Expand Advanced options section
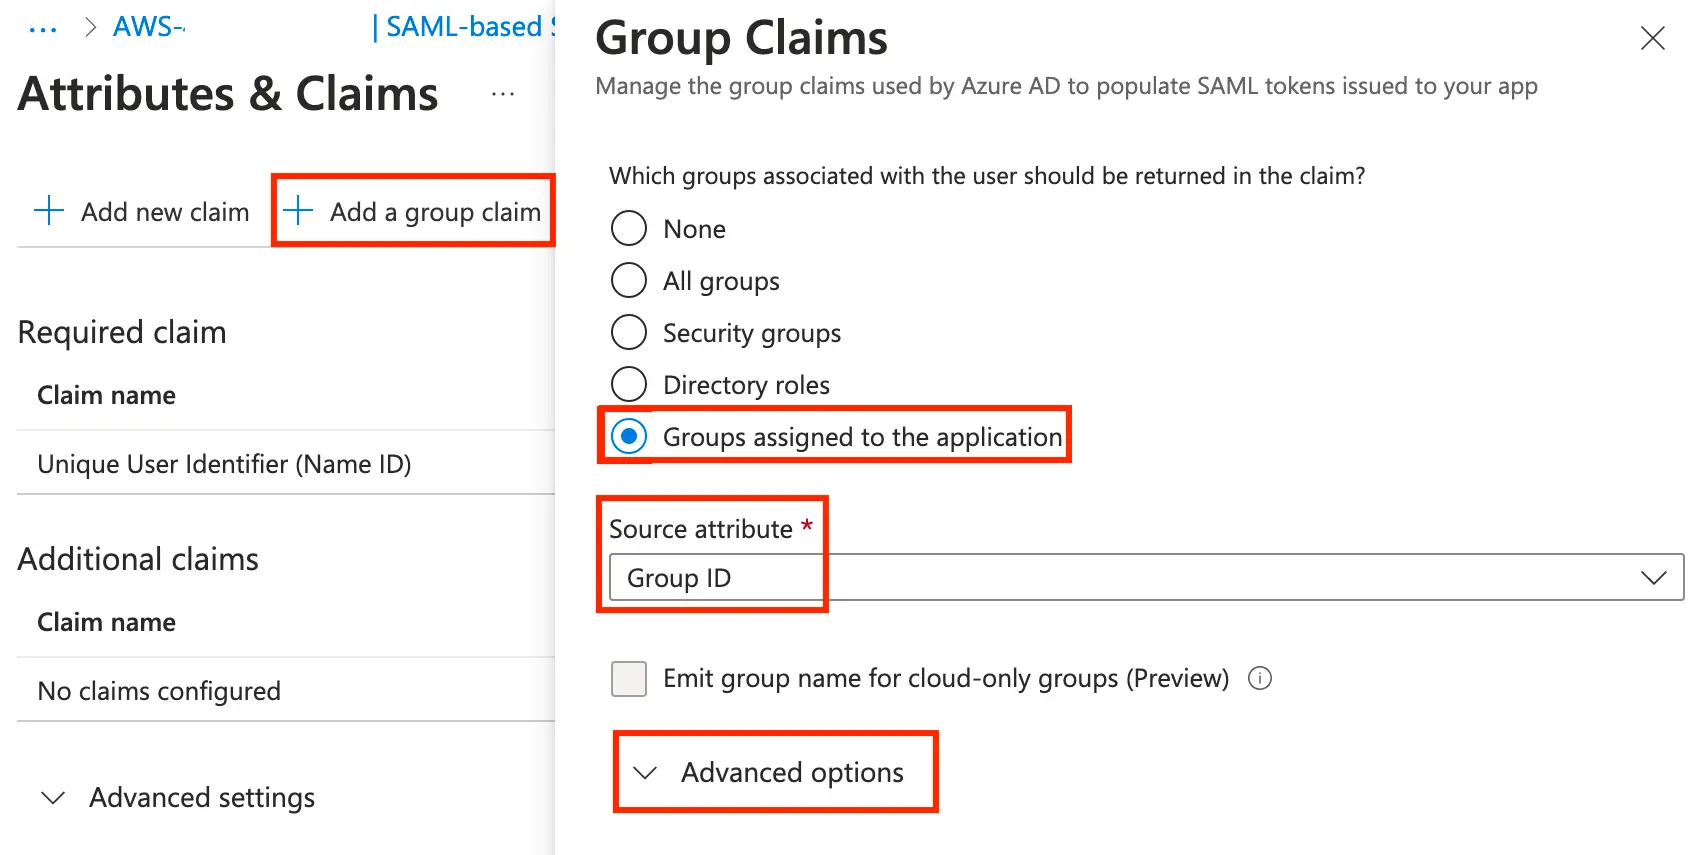 (x=775, y=772)
